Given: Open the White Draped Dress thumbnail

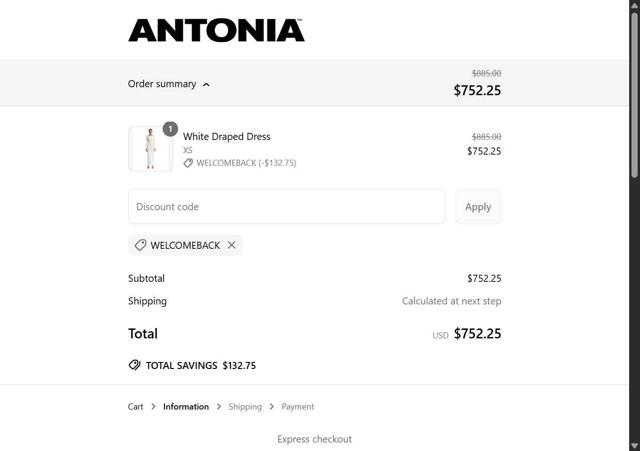Looking at the screenshot, I should pos(150,149).
